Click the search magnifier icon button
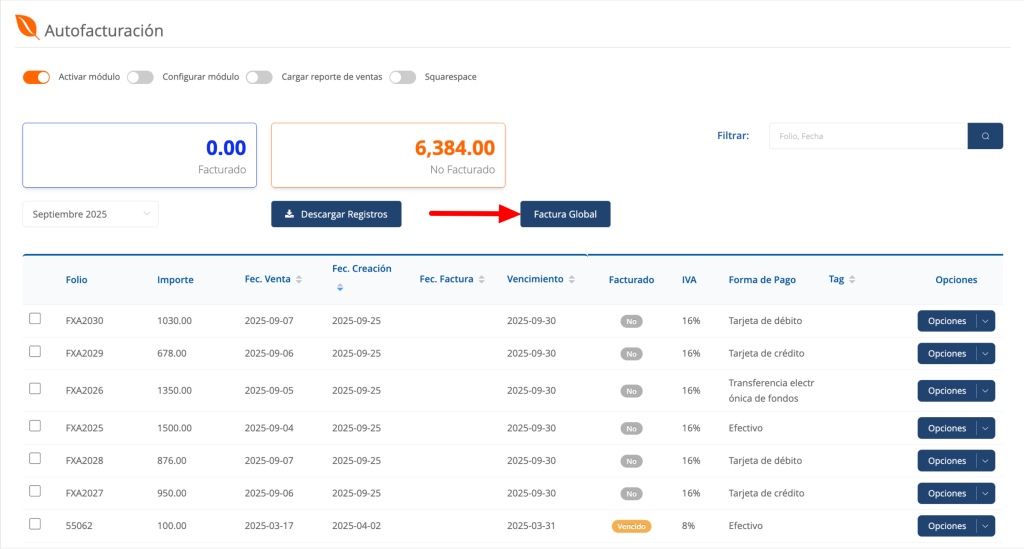The image size is (1024, 549). (x=985, y=136)
